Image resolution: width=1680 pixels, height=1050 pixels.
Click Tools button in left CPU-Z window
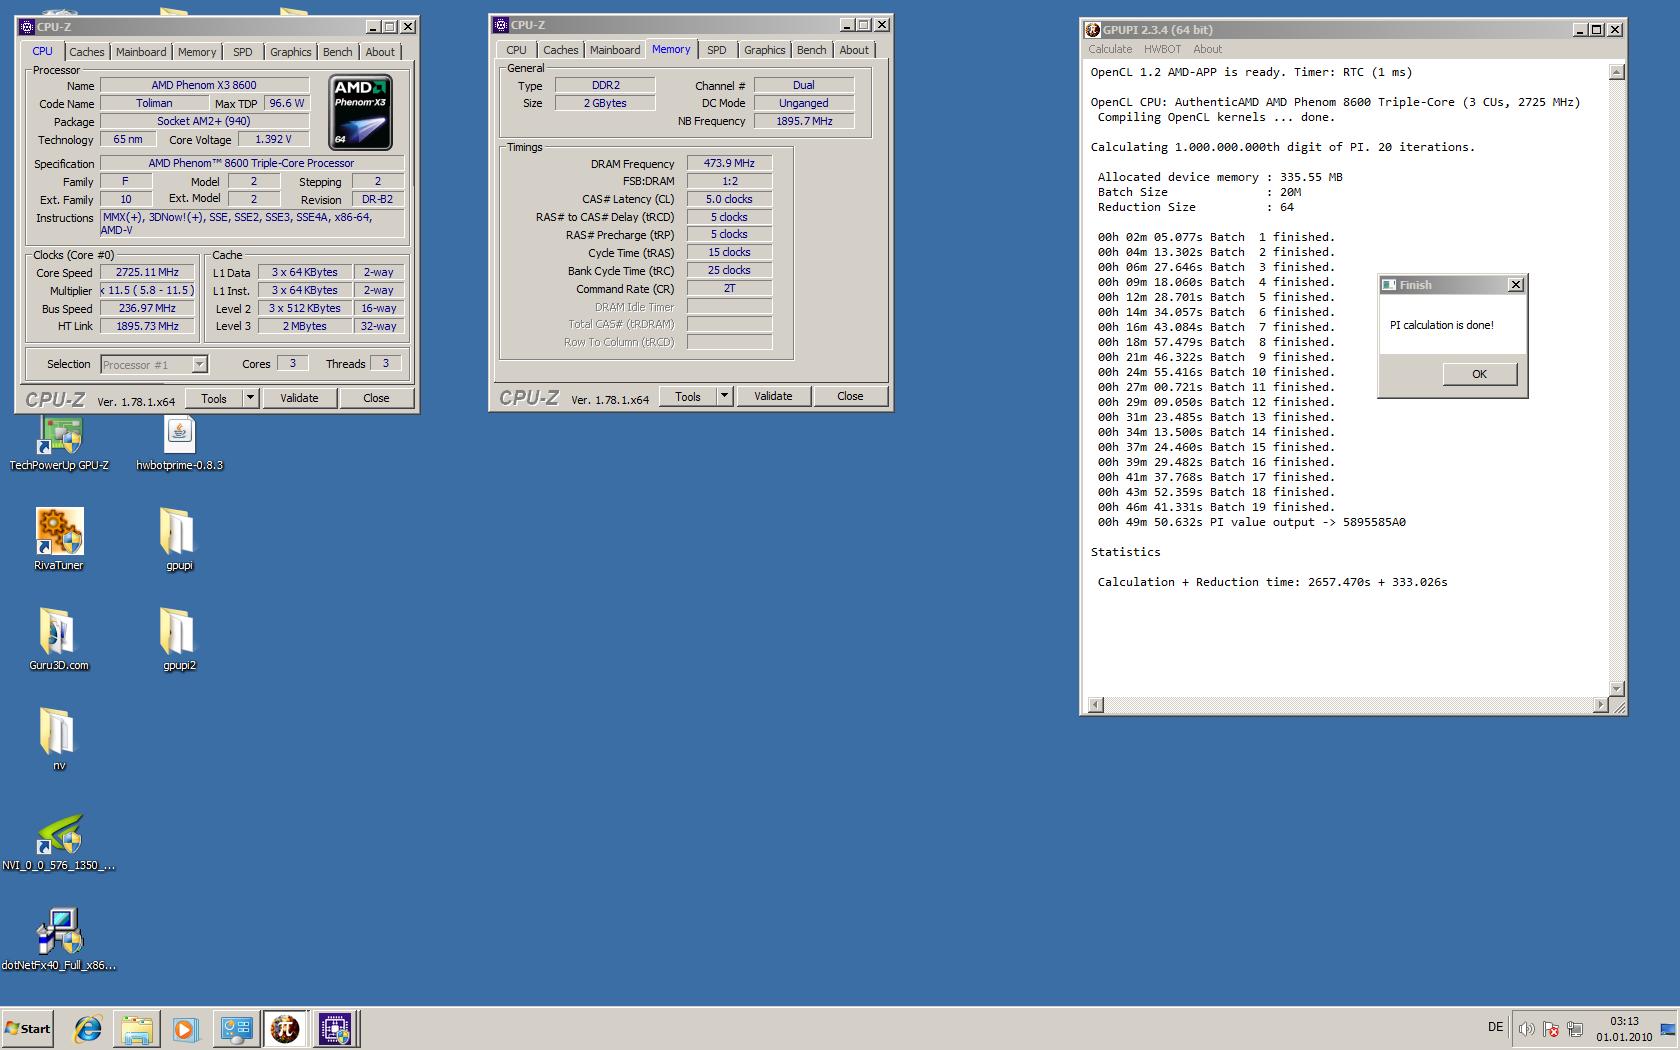[x=214, y=398]
